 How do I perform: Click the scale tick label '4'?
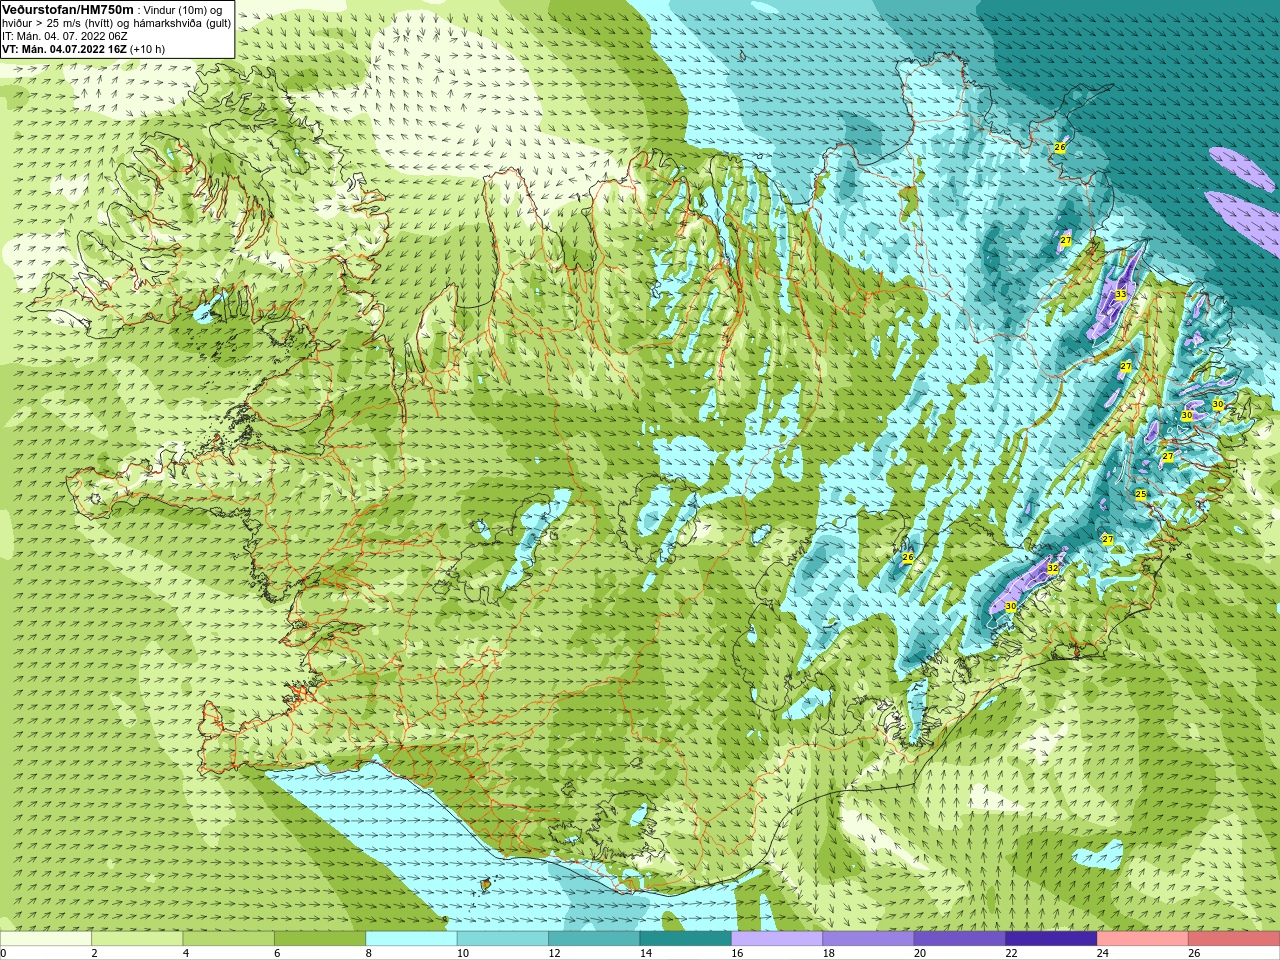tap(186, 953)
